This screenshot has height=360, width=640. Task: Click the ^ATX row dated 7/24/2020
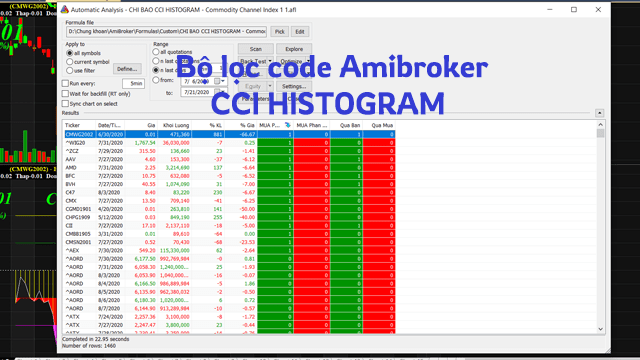229,317
